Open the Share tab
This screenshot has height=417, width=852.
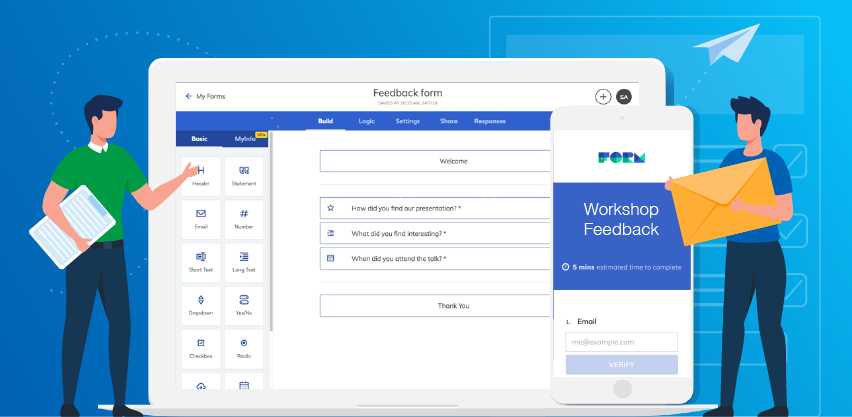tap(449, 121)
